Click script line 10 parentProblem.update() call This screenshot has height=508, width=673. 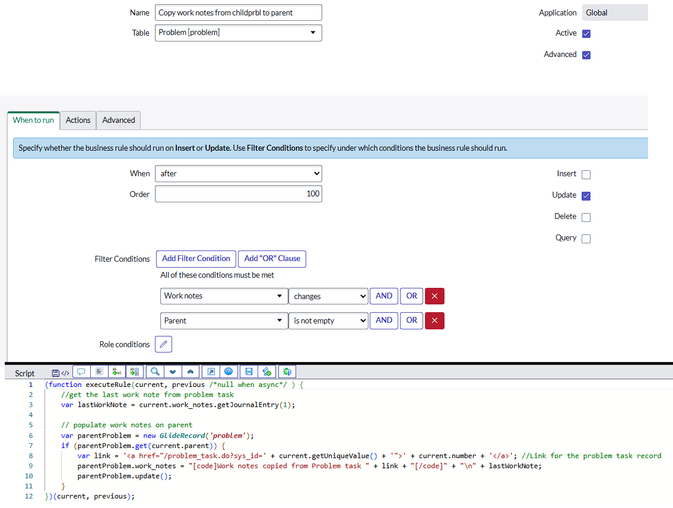click(124, 476)
